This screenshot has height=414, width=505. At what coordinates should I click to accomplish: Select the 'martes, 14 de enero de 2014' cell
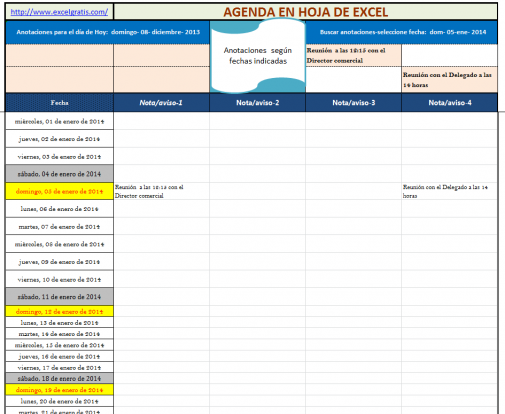point(59,334)
